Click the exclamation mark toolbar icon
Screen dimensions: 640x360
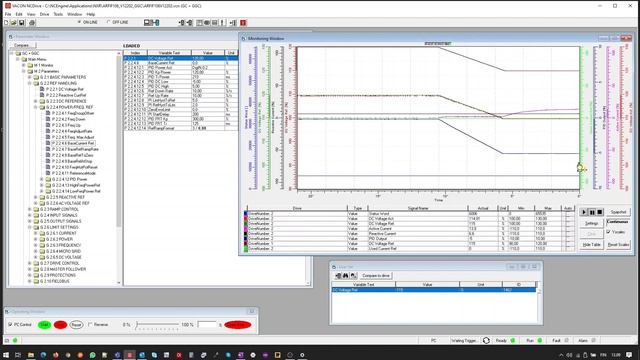click(x=223, y=23)
